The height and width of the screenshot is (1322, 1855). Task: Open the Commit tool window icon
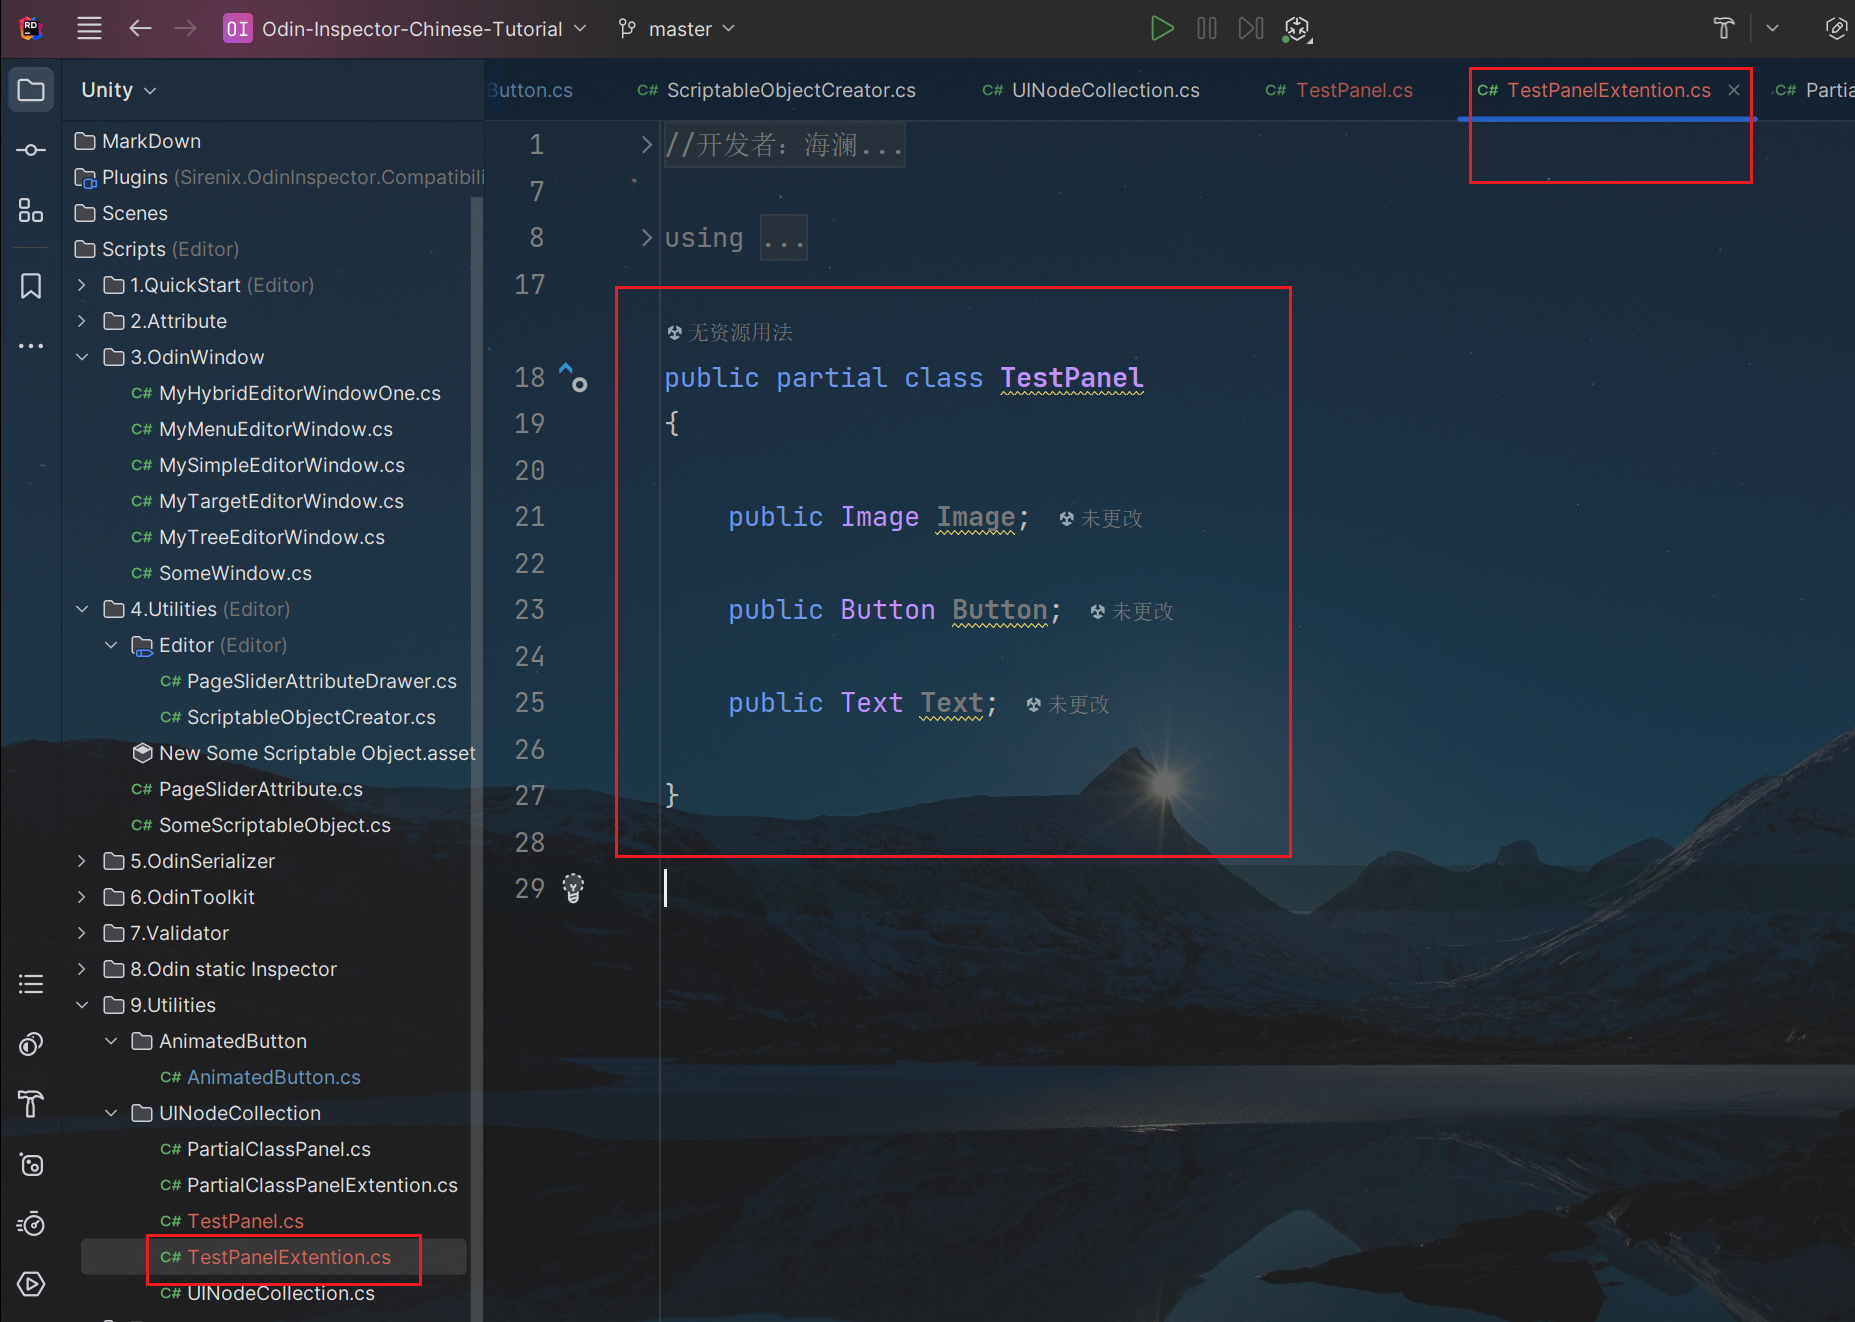(x=31, y=150)
